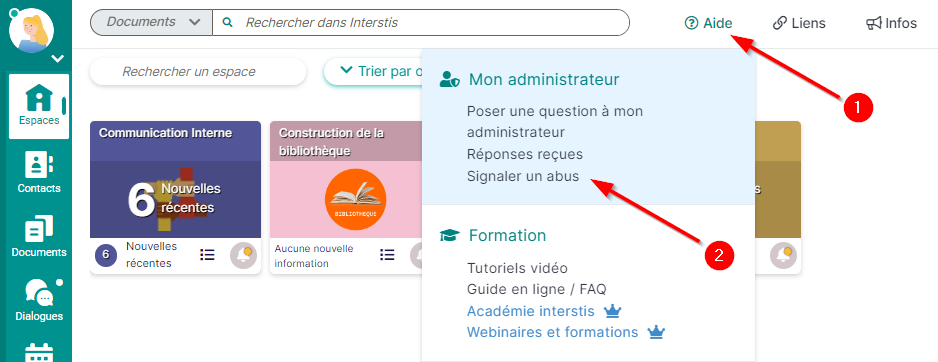The image size is (938, 362).
Task: Expand the chevron under the user avatar
Action: pyautogui.click(x=58, y=59)
